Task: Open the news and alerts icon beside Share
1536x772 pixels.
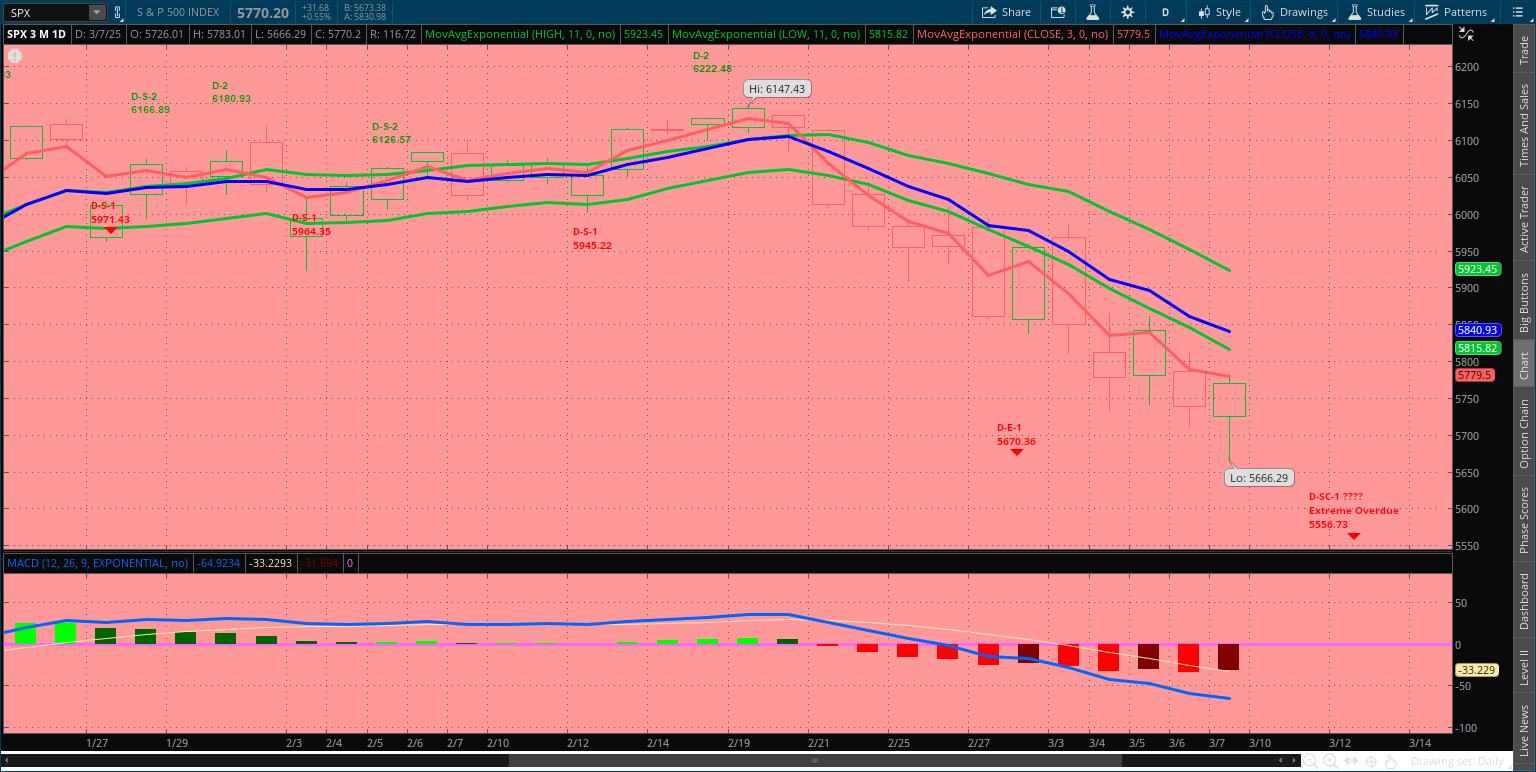Action: pos(1058,12)
